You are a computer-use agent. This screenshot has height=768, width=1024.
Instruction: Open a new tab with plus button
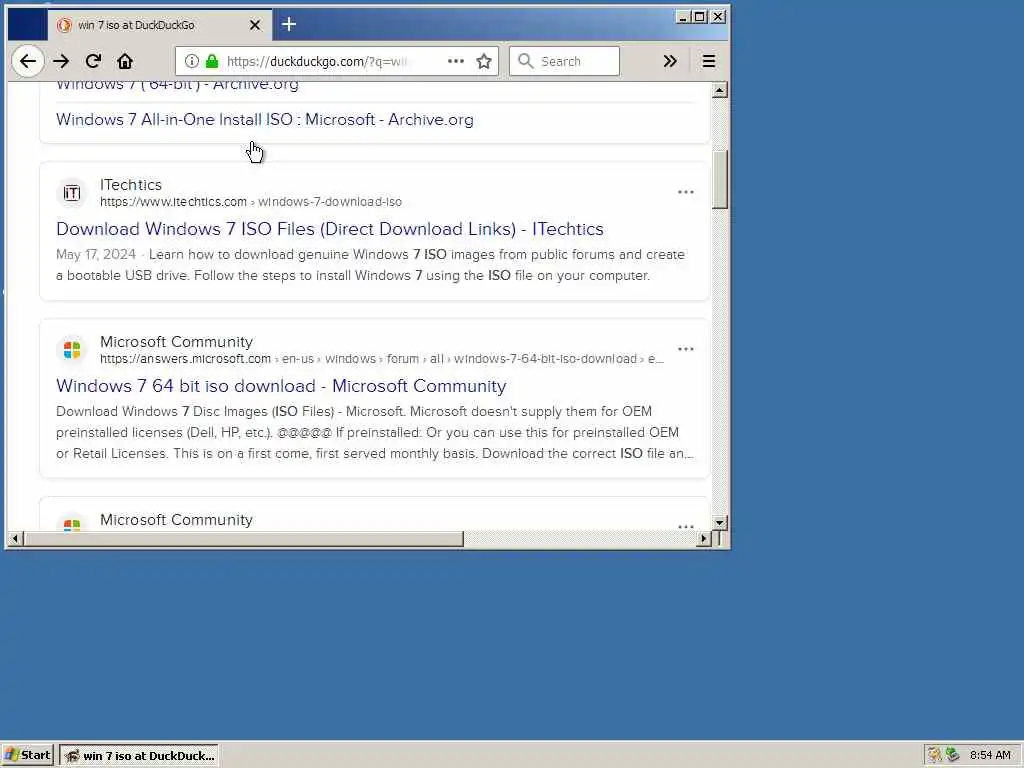[289, 25]
